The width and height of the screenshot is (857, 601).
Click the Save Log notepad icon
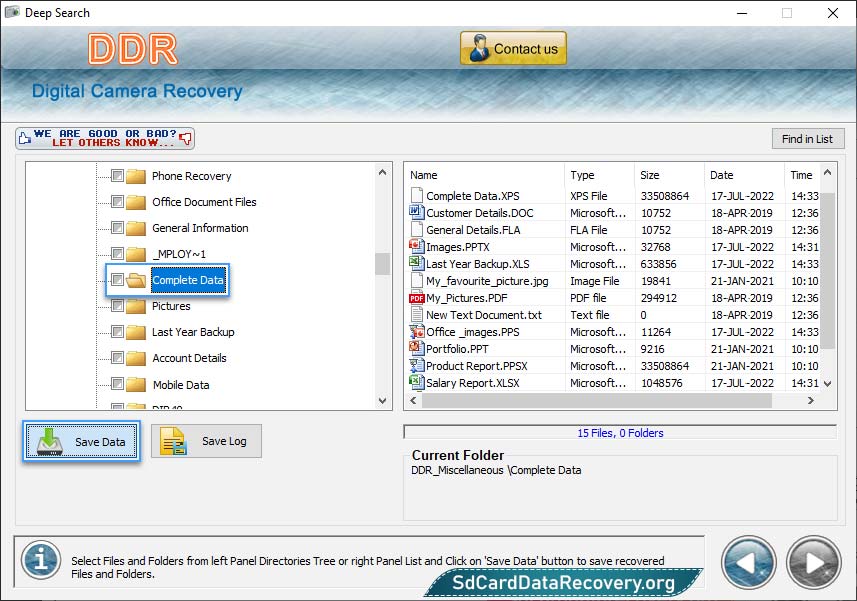click(x=174, y=441)
